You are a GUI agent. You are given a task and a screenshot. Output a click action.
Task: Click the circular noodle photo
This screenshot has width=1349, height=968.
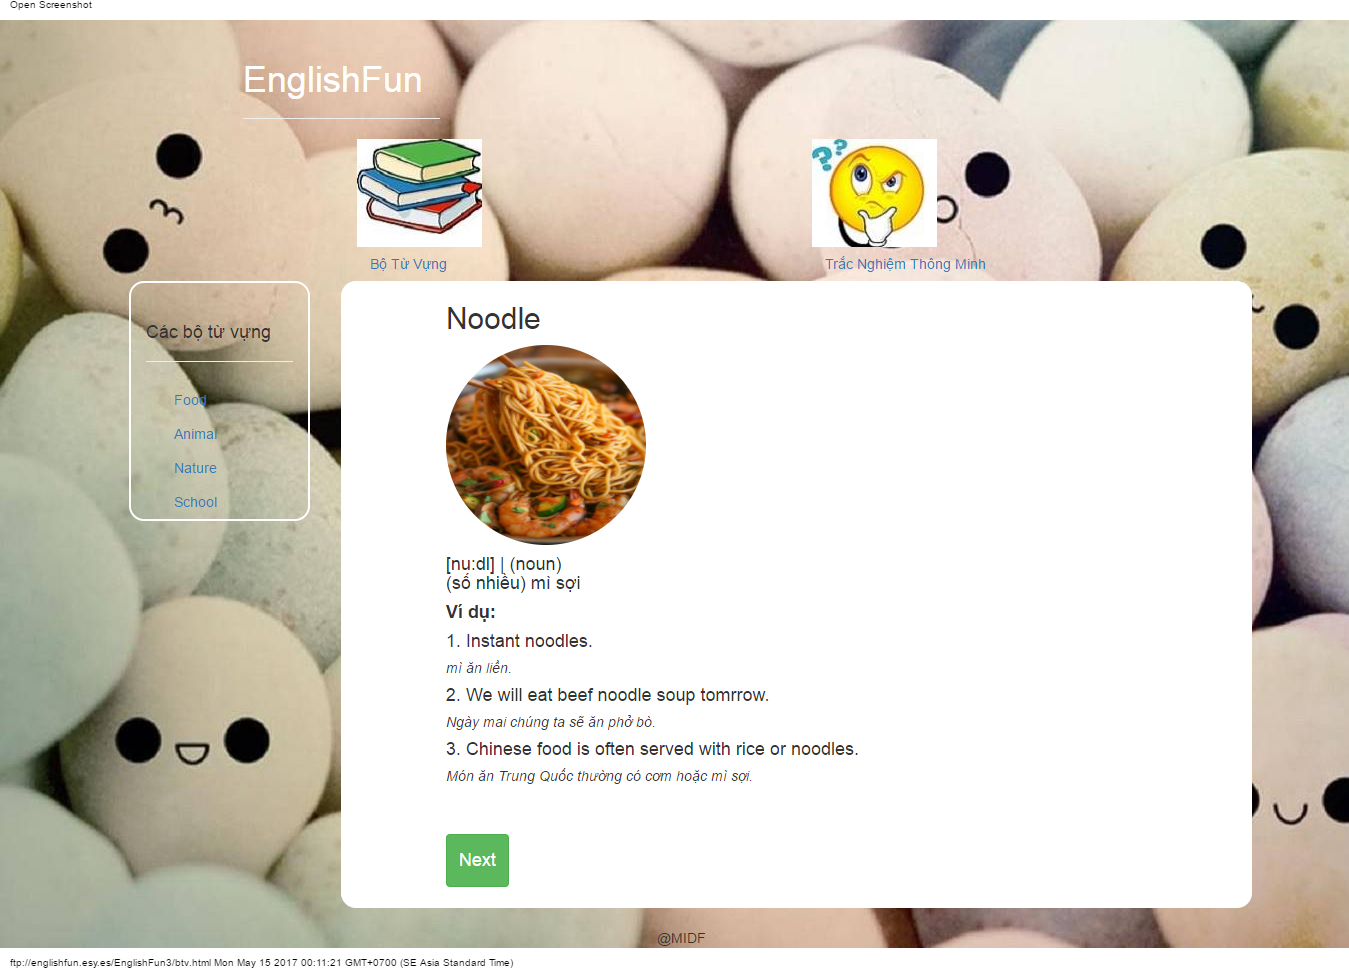tap(546, 445)
